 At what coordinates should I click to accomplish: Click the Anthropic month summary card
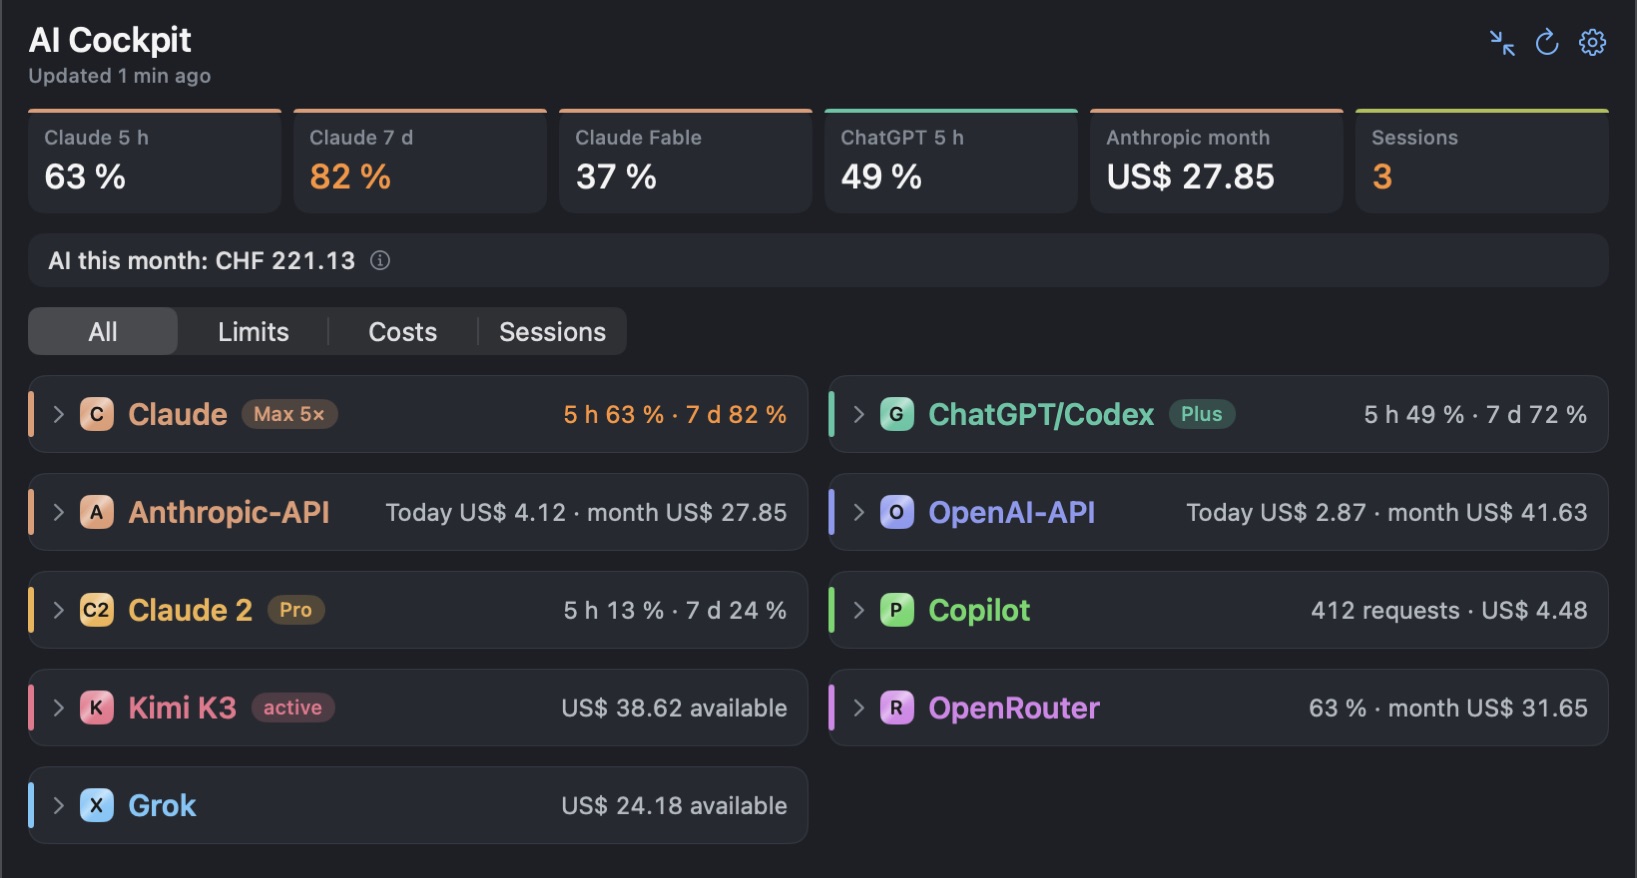point(1216,161)
